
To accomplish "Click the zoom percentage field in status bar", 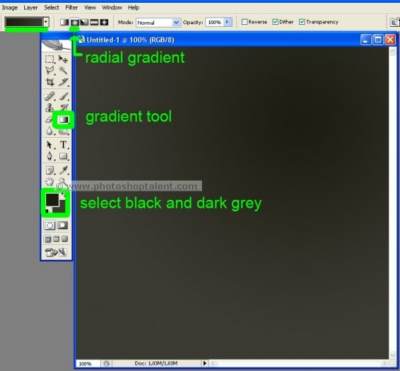I will (x=87, y=363).
